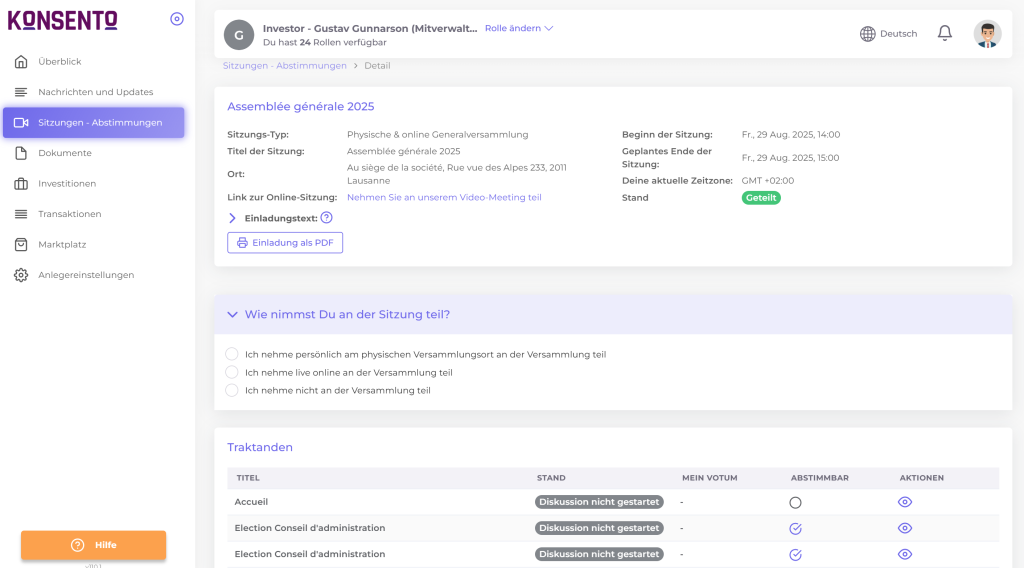Expand the Einladungstext chevron

pyautogui.click(x=232, y=218)
